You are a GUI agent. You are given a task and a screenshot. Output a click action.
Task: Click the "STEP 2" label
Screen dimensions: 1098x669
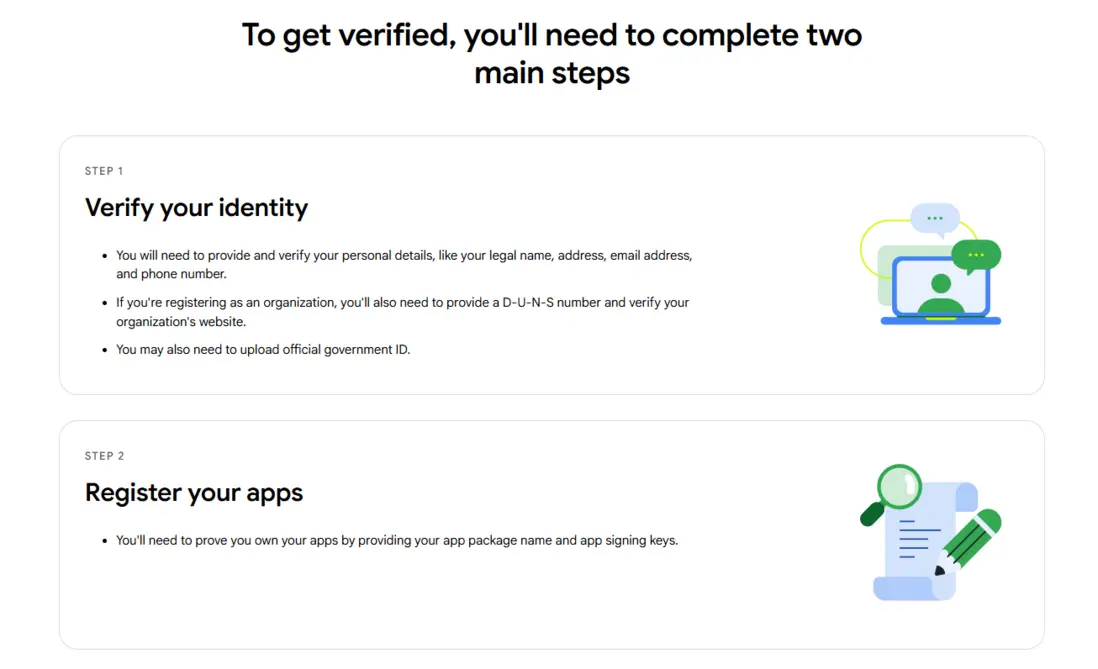[105, 456]
